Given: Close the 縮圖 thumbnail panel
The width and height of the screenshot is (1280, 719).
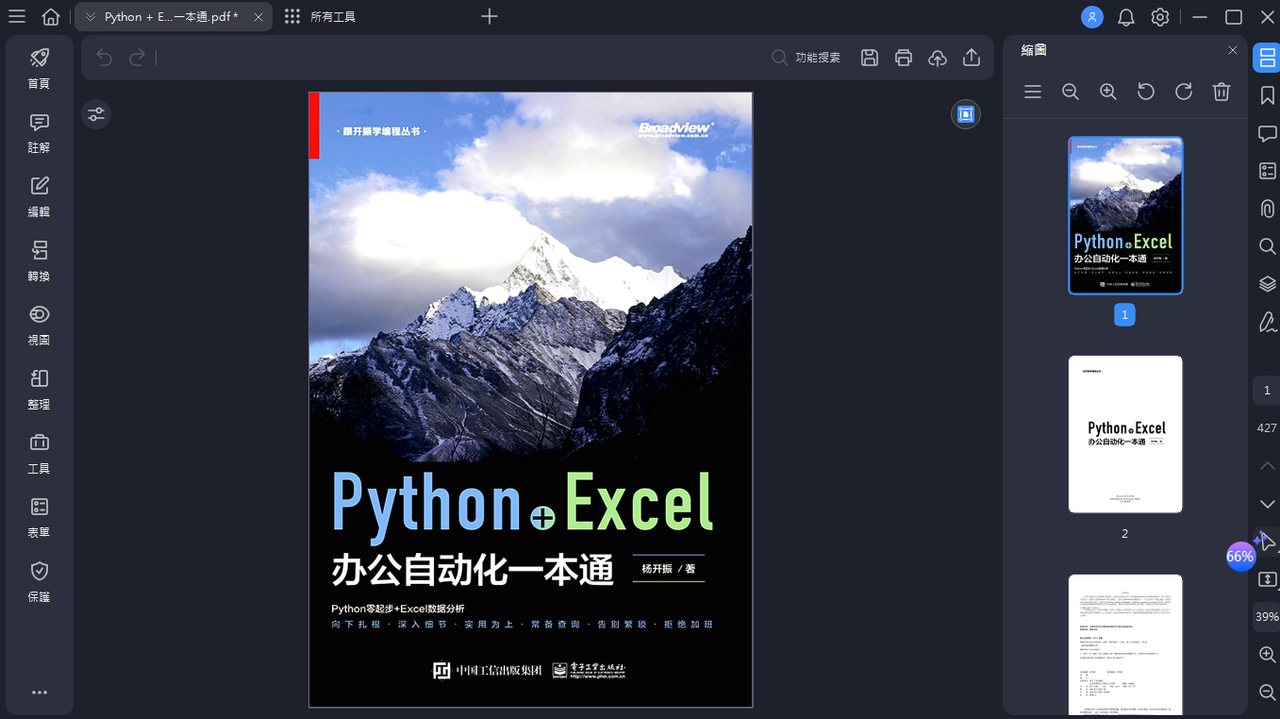Looking at the screenshot, I should tap(1232, 50).
